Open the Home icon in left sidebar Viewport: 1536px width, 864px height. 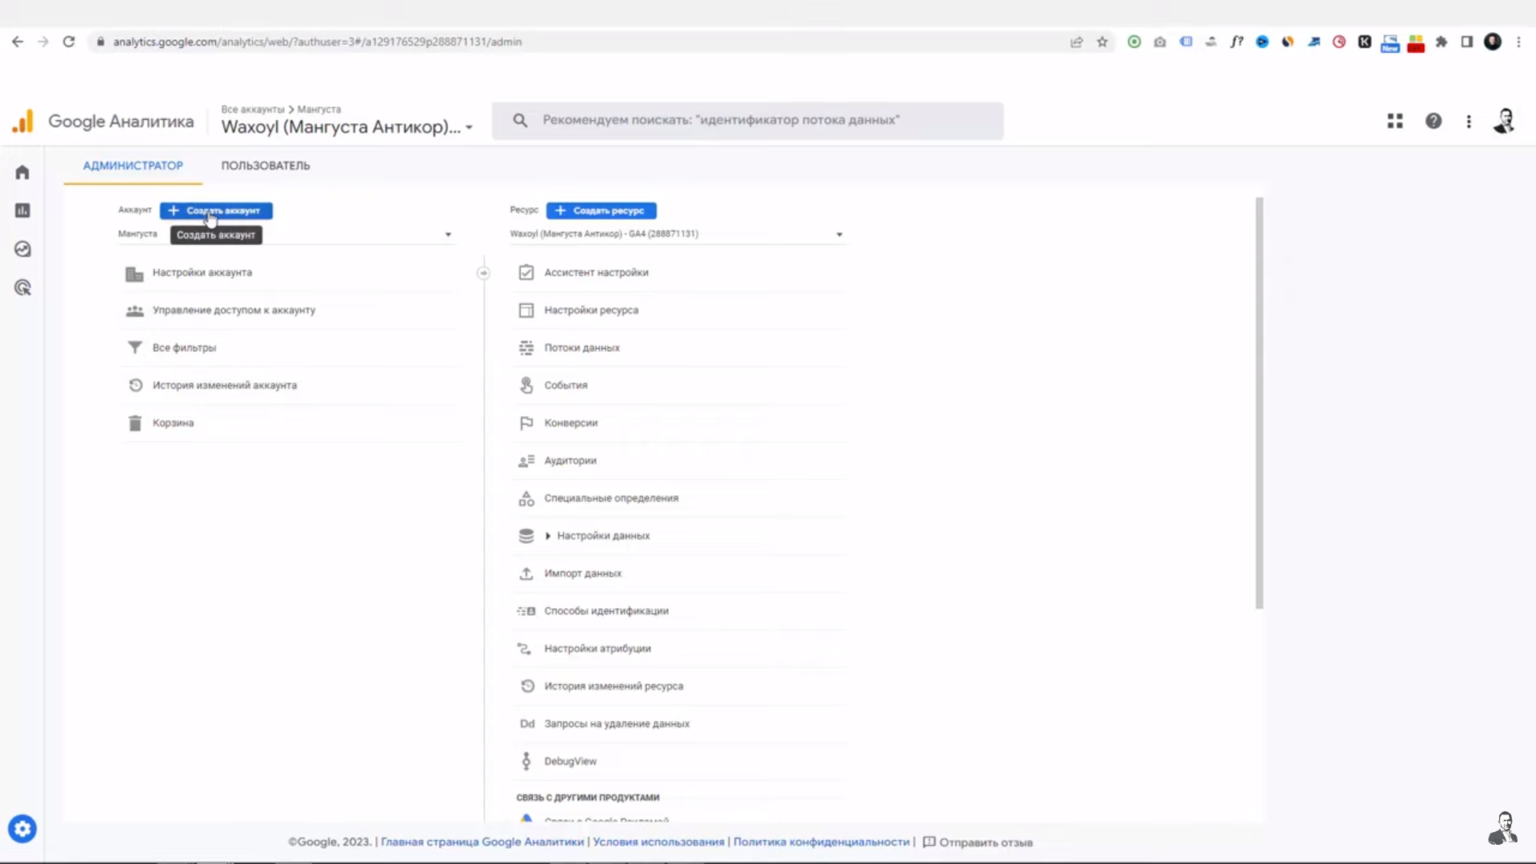(22, 172)
